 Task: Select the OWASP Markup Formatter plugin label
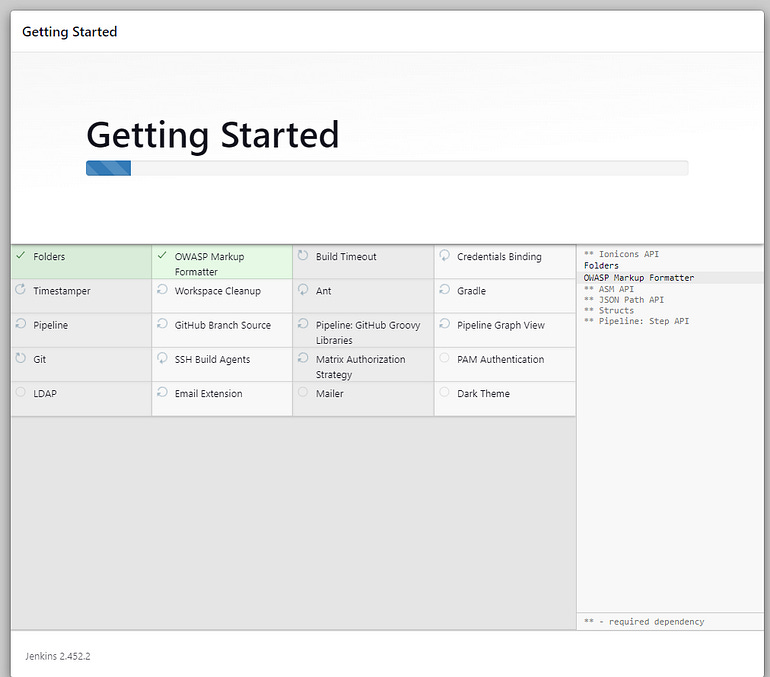click(210, 264)
